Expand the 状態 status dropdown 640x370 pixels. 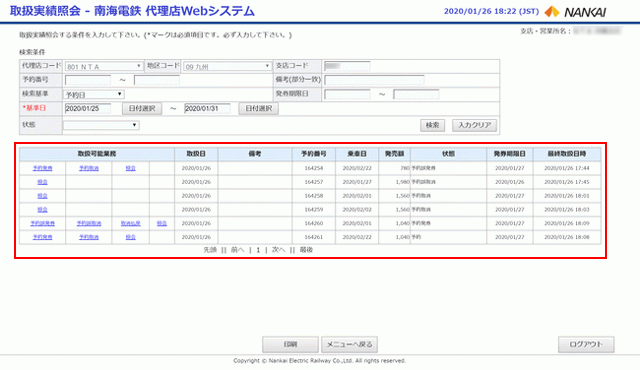(101, 125)
